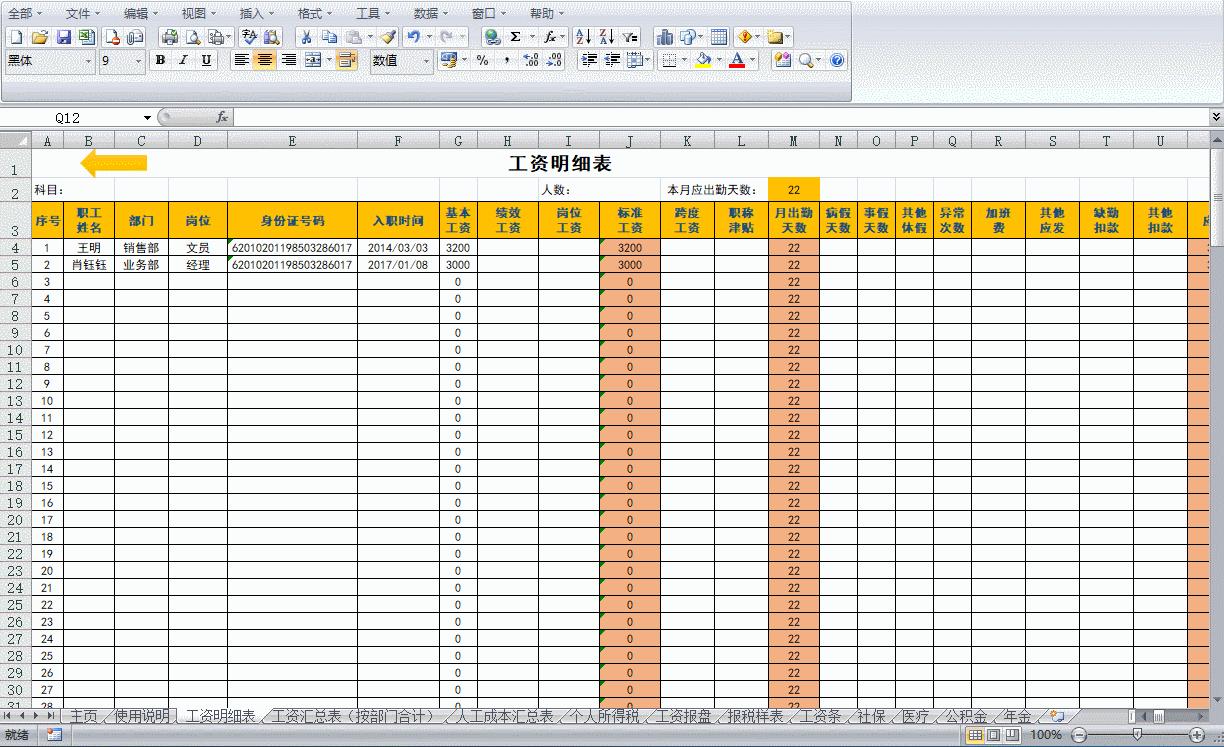Open the Chart Wizard icon
Viewport: 1224px width, 747px height.
663,36
